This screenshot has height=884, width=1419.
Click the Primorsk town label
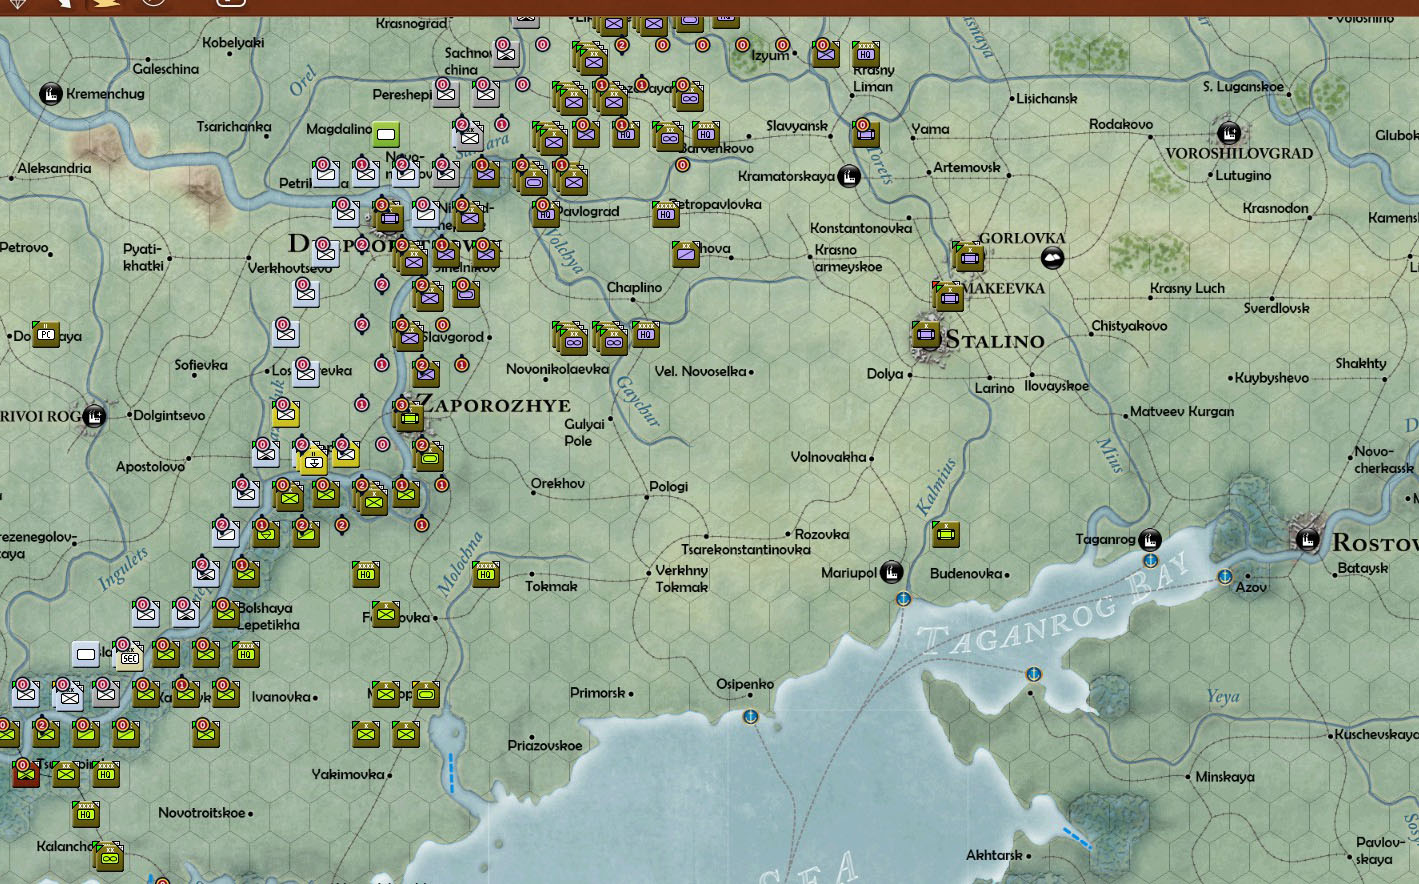[x=598, y=693]
